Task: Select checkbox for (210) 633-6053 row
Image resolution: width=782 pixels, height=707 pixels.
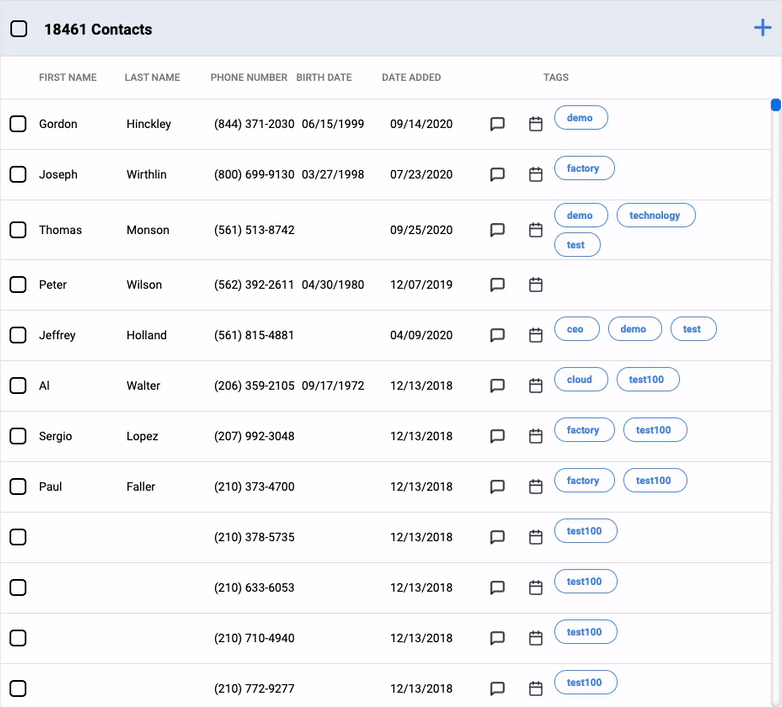Action: [x=18, y=588]
